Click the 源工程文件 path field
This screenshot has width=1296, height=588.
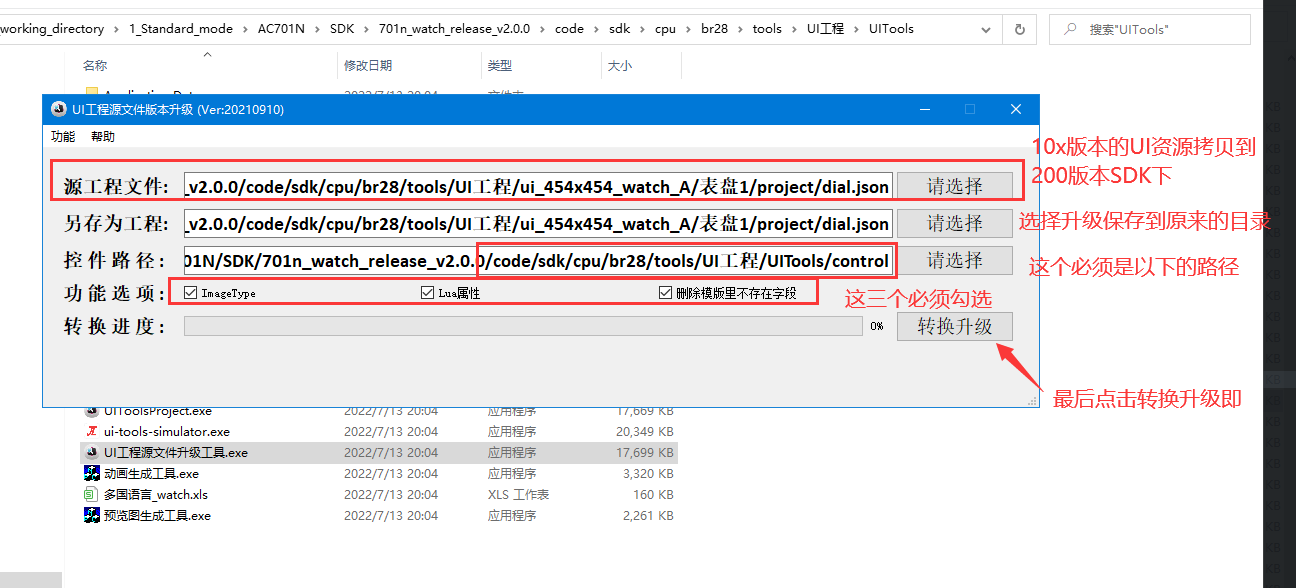(538, 187)
